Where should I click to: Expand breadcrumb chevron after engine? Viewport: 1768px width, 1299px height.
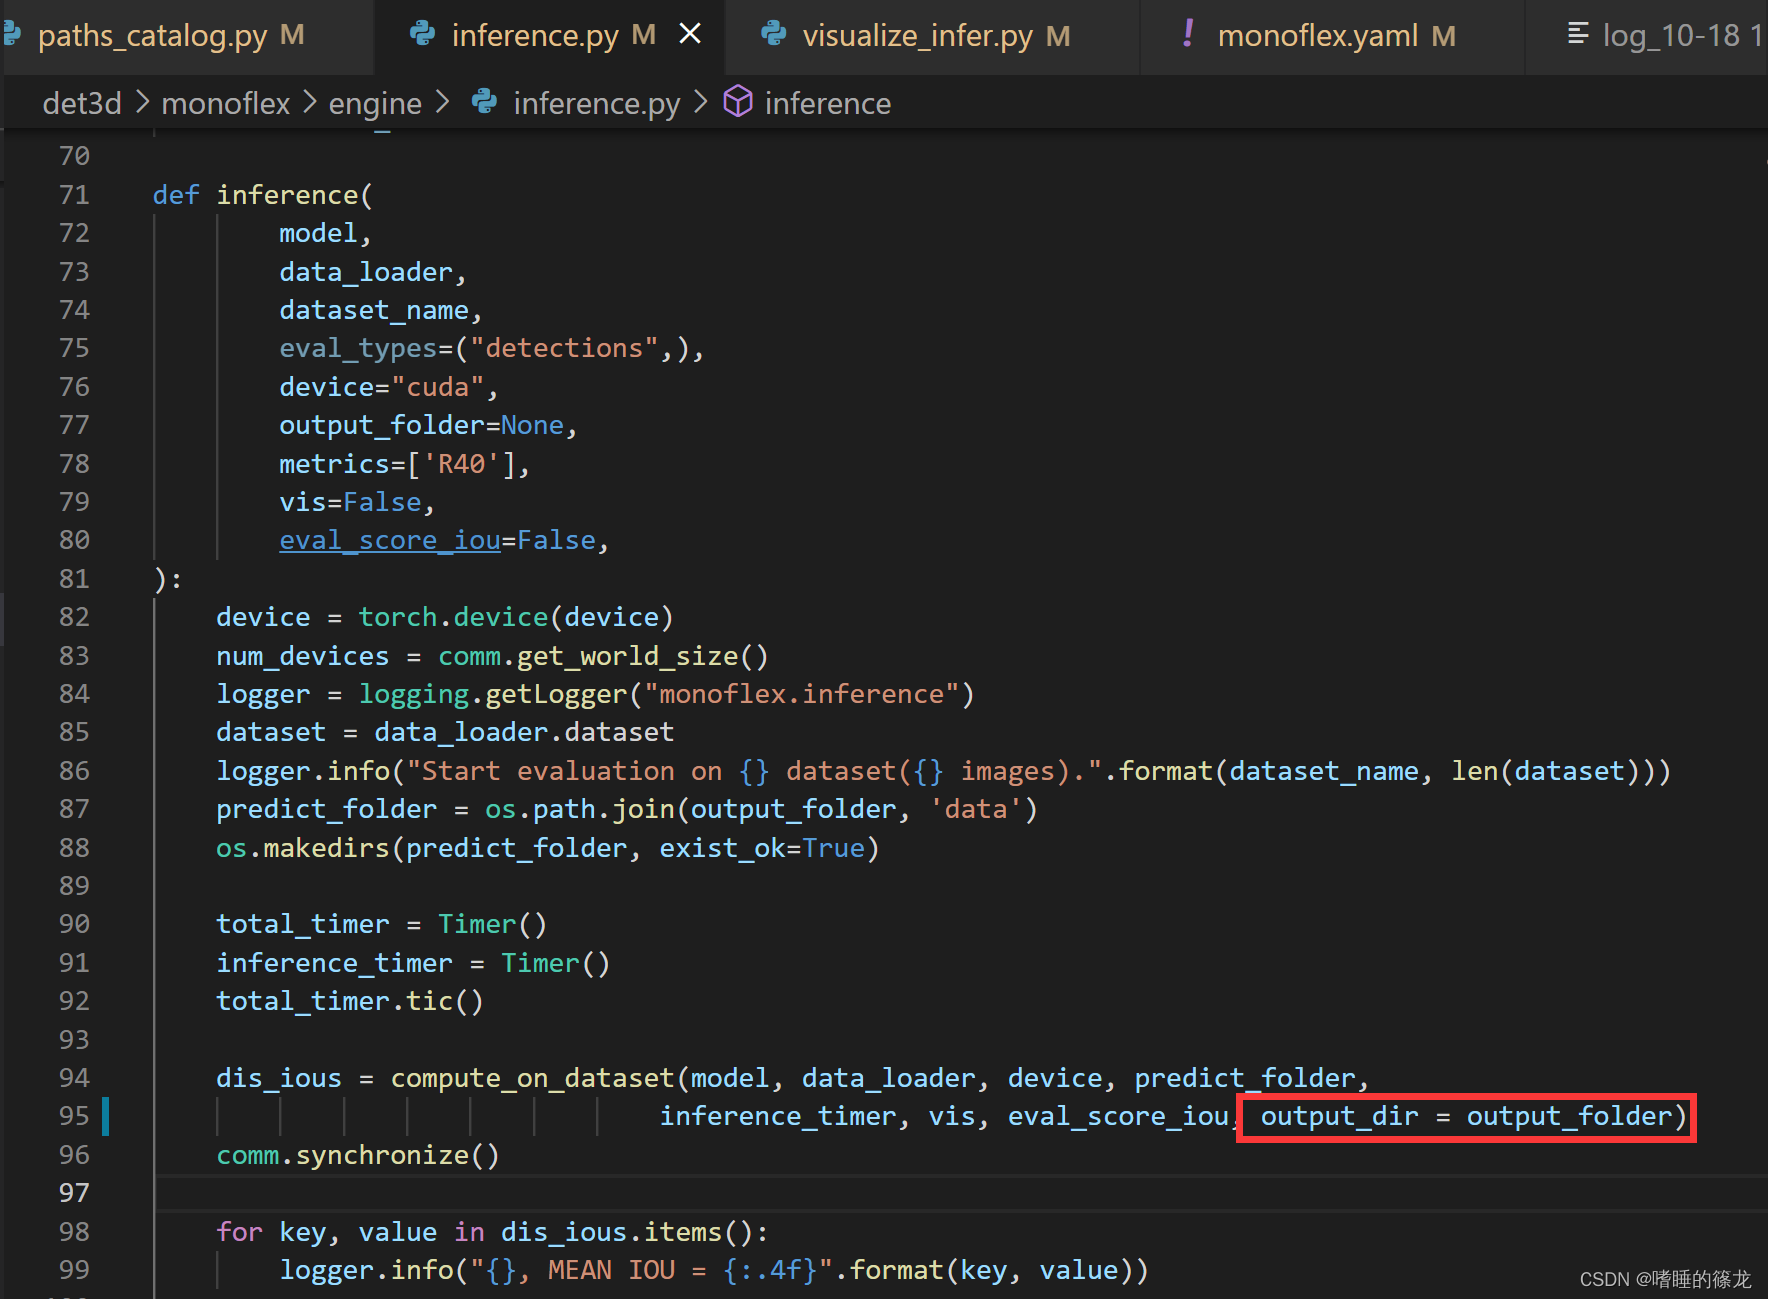tap(442, 102)
